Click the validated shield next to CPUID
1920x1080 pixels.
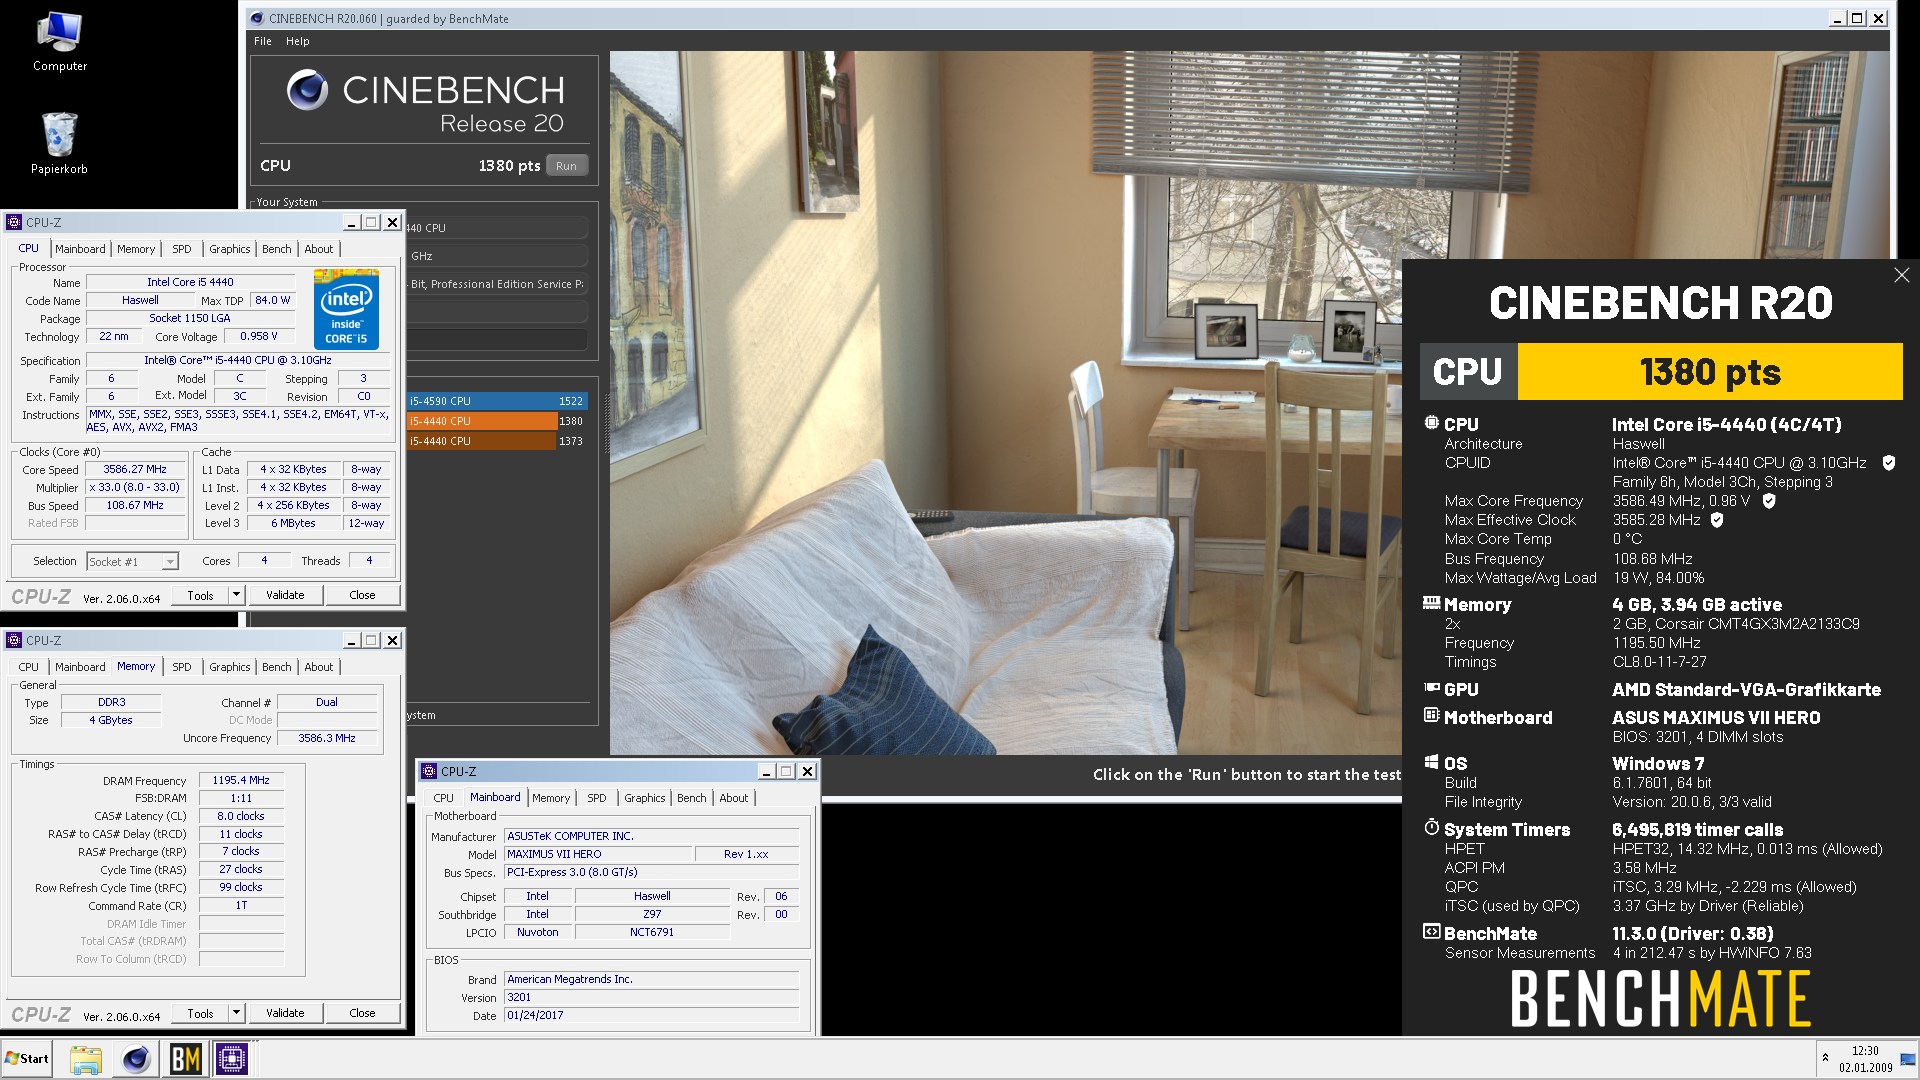[1889, 463]
